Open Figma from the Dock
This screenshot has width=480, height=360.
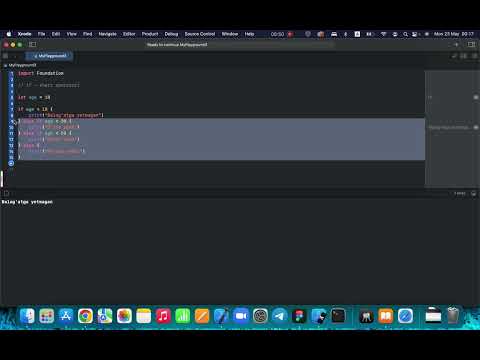click(299, 316)
